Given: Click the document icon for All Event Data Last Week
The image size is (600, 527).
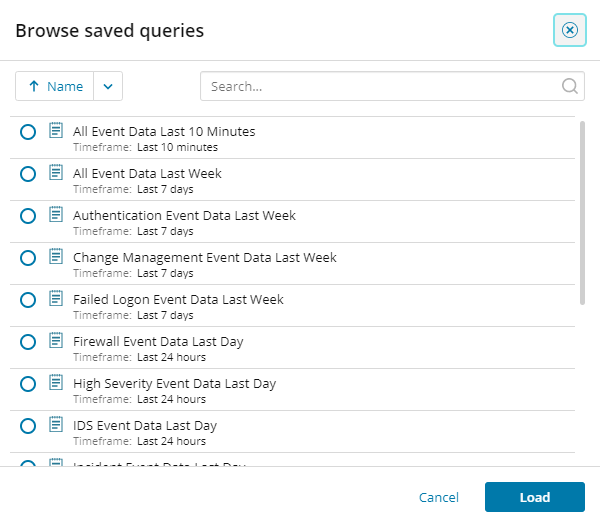Looking at the screenshot, I should [x=56, y=173].
